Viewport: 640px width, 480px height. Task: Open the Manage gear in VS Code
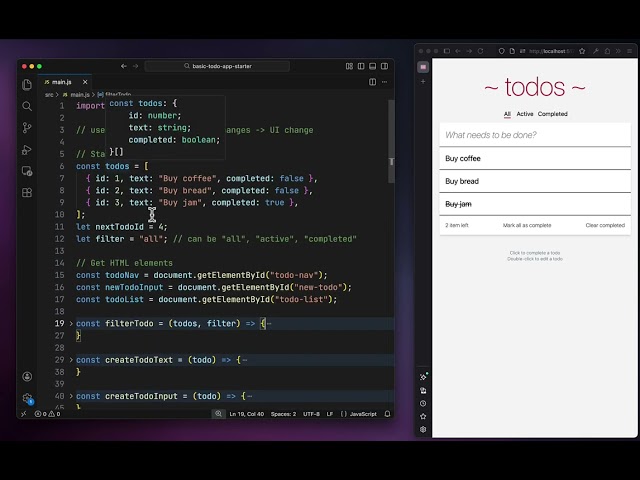(27, 398)
